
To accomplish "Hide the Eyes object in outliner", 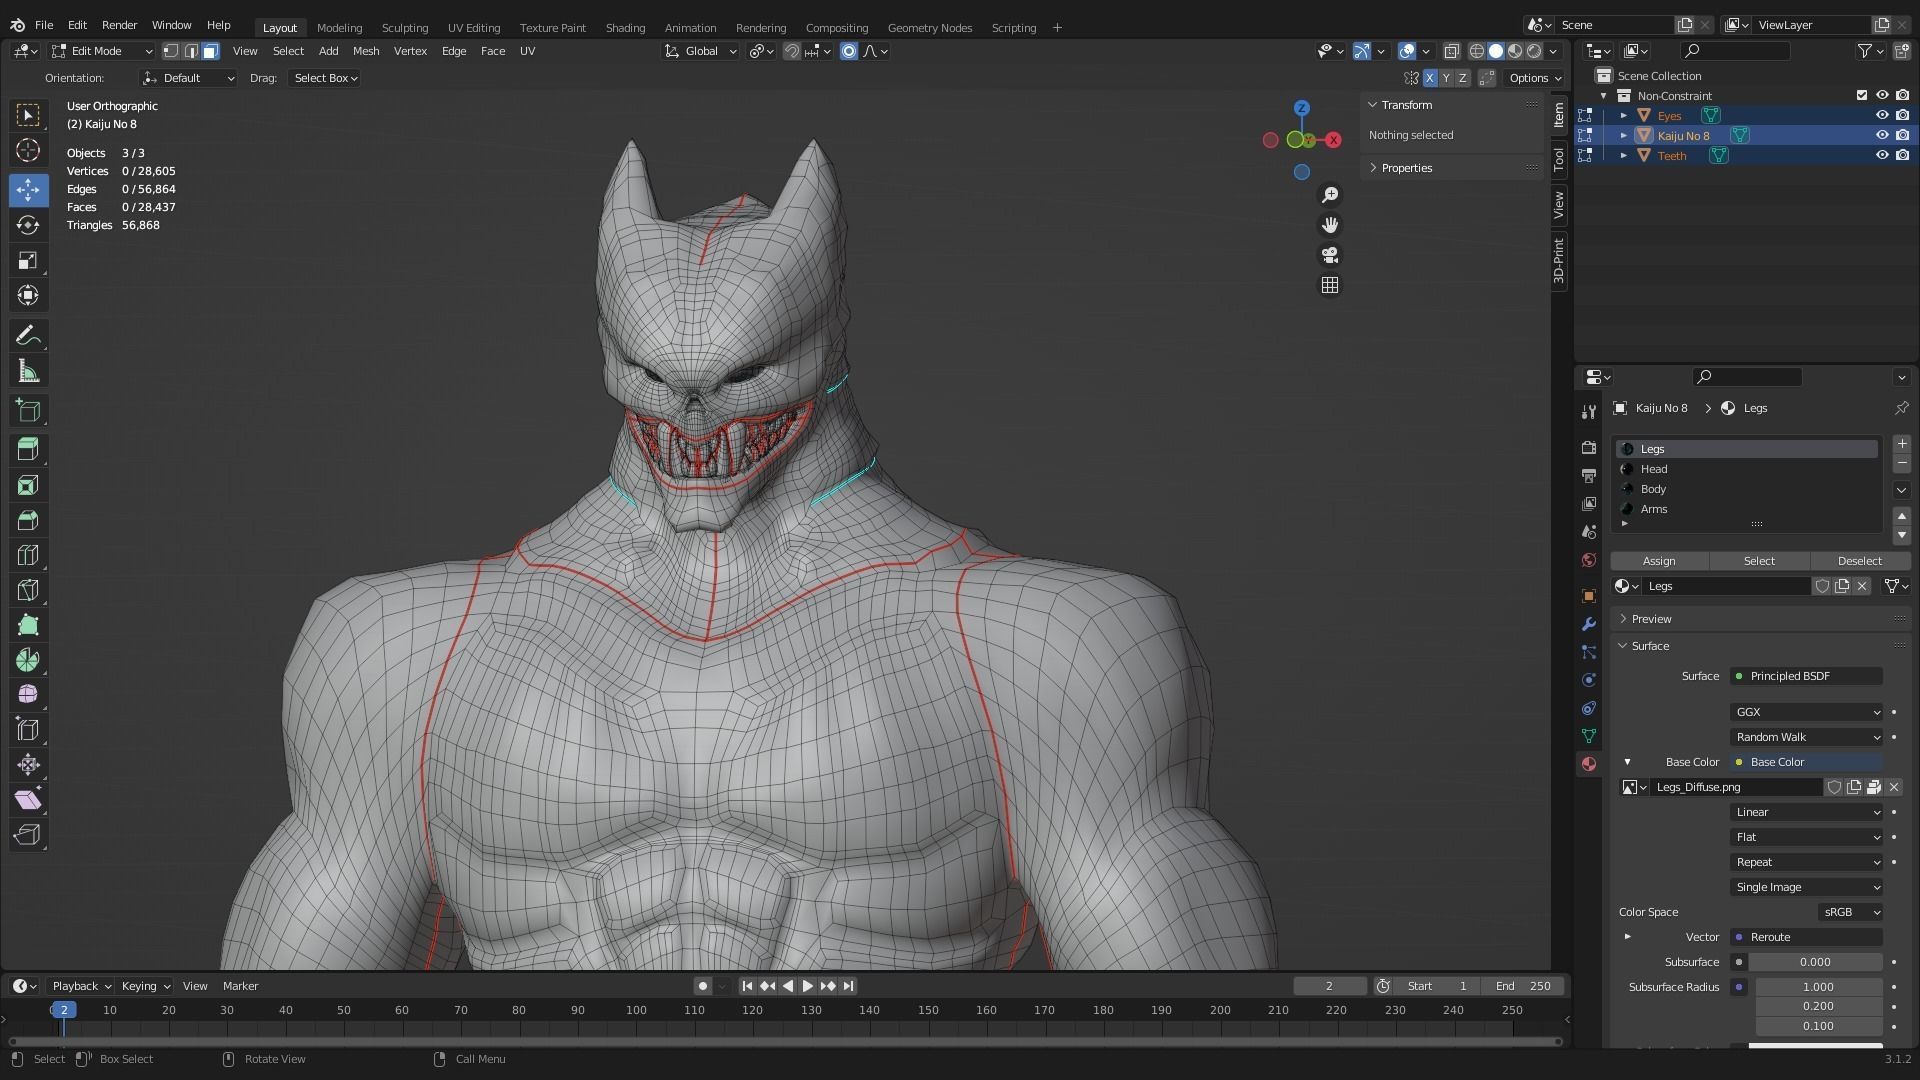I will (x=1882, y=115).
